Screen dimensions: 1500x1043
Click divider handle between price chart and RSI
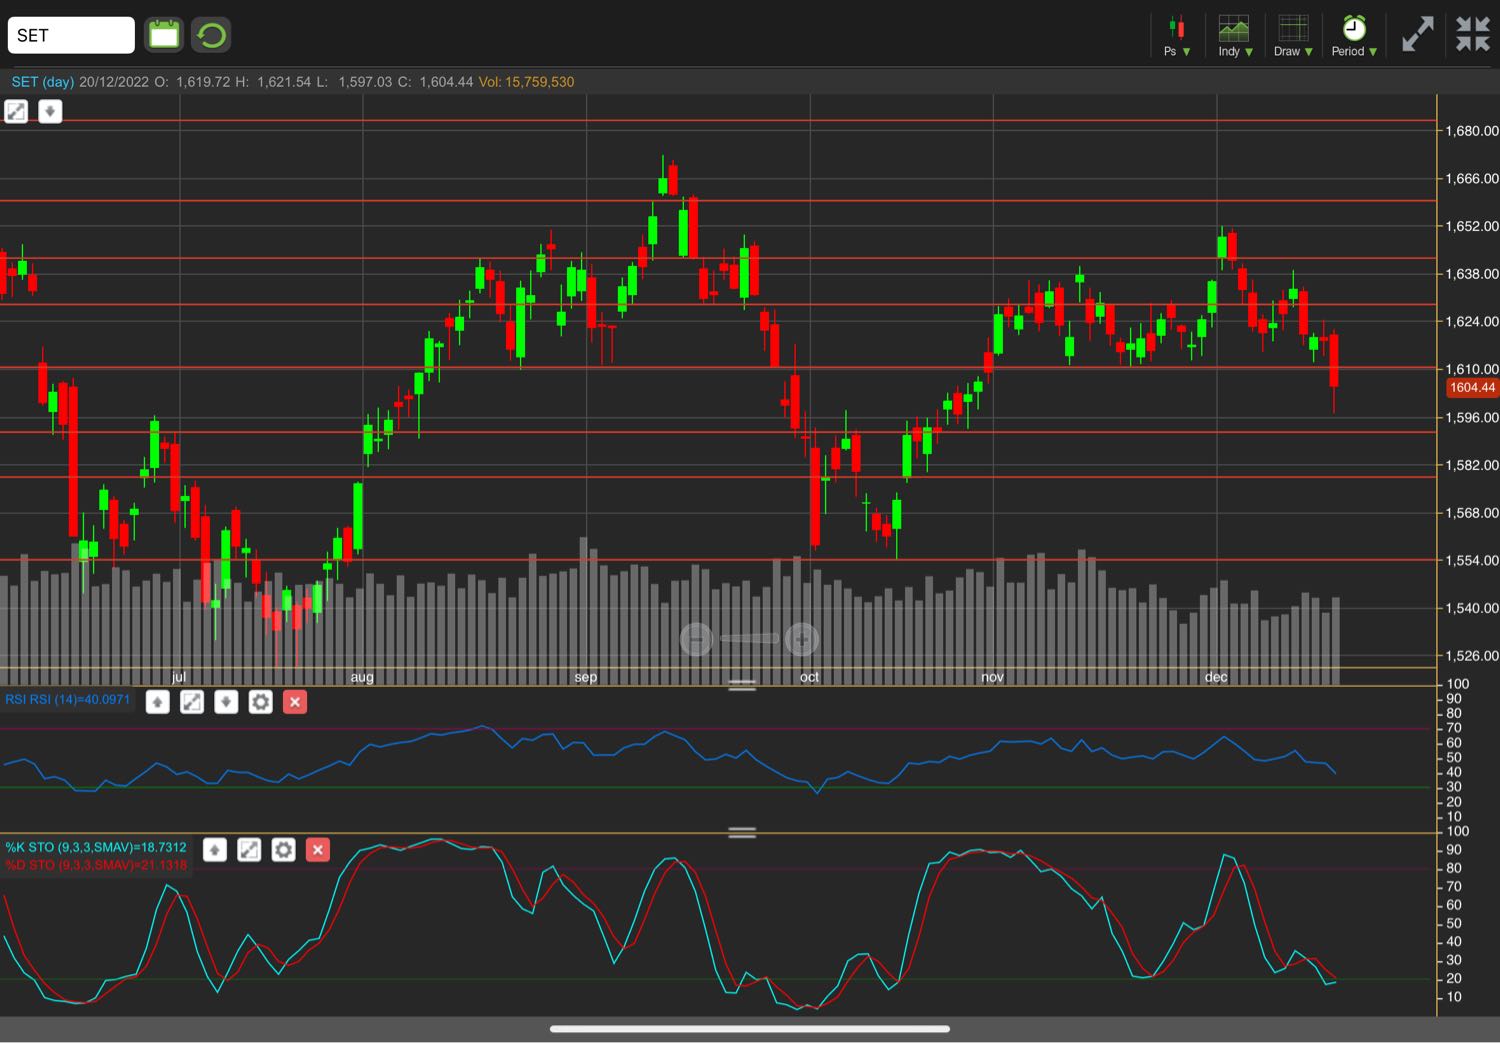point(742,685)
